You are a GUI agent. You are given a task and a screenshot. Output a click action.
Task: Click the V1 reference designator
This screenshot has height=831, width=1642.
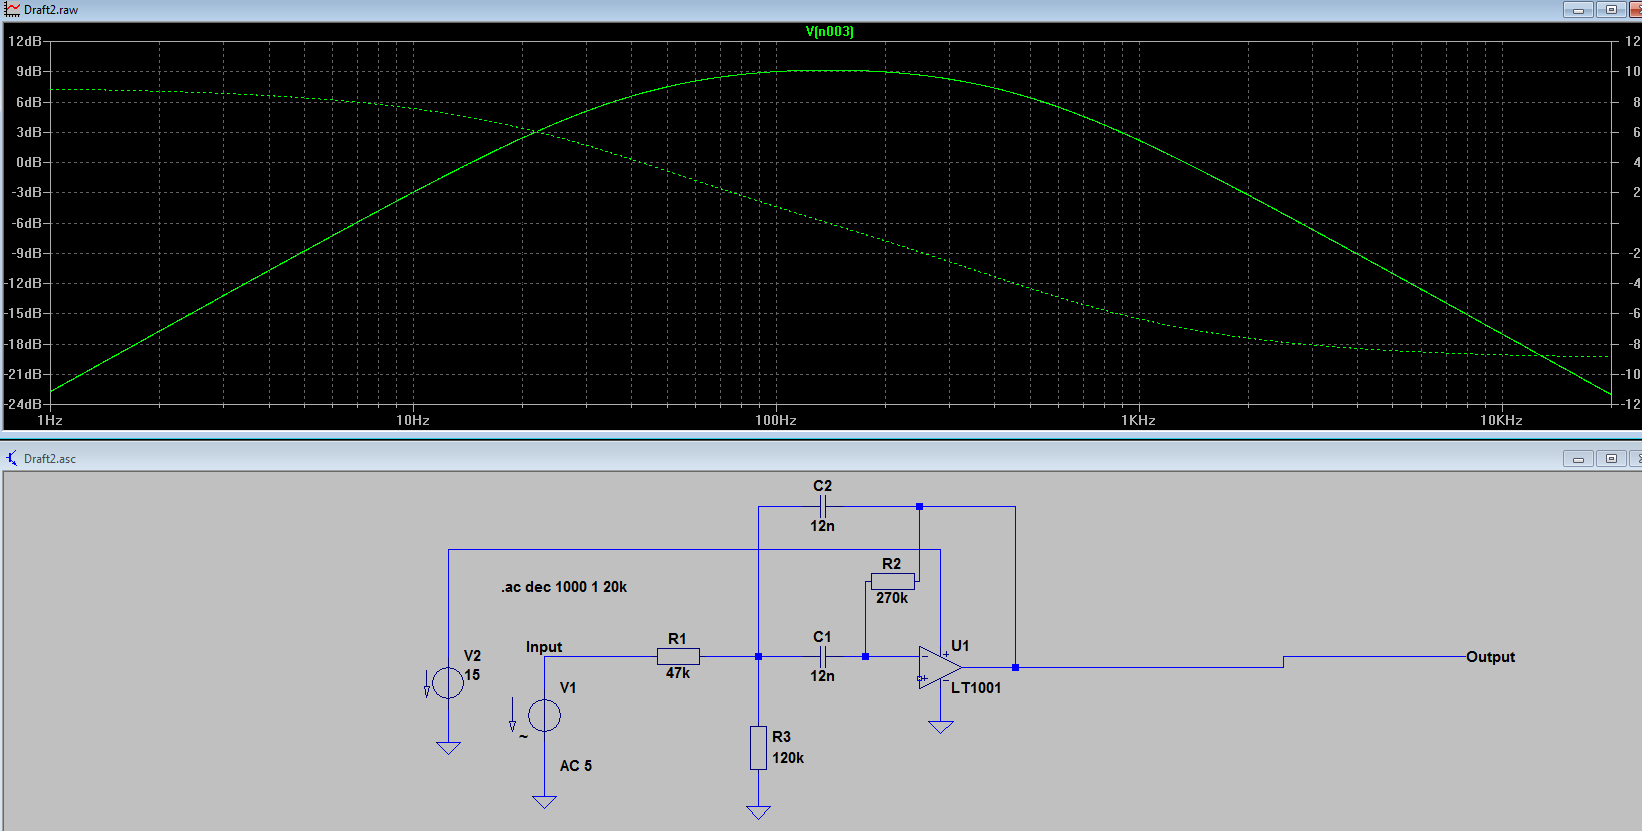point(568,688)
